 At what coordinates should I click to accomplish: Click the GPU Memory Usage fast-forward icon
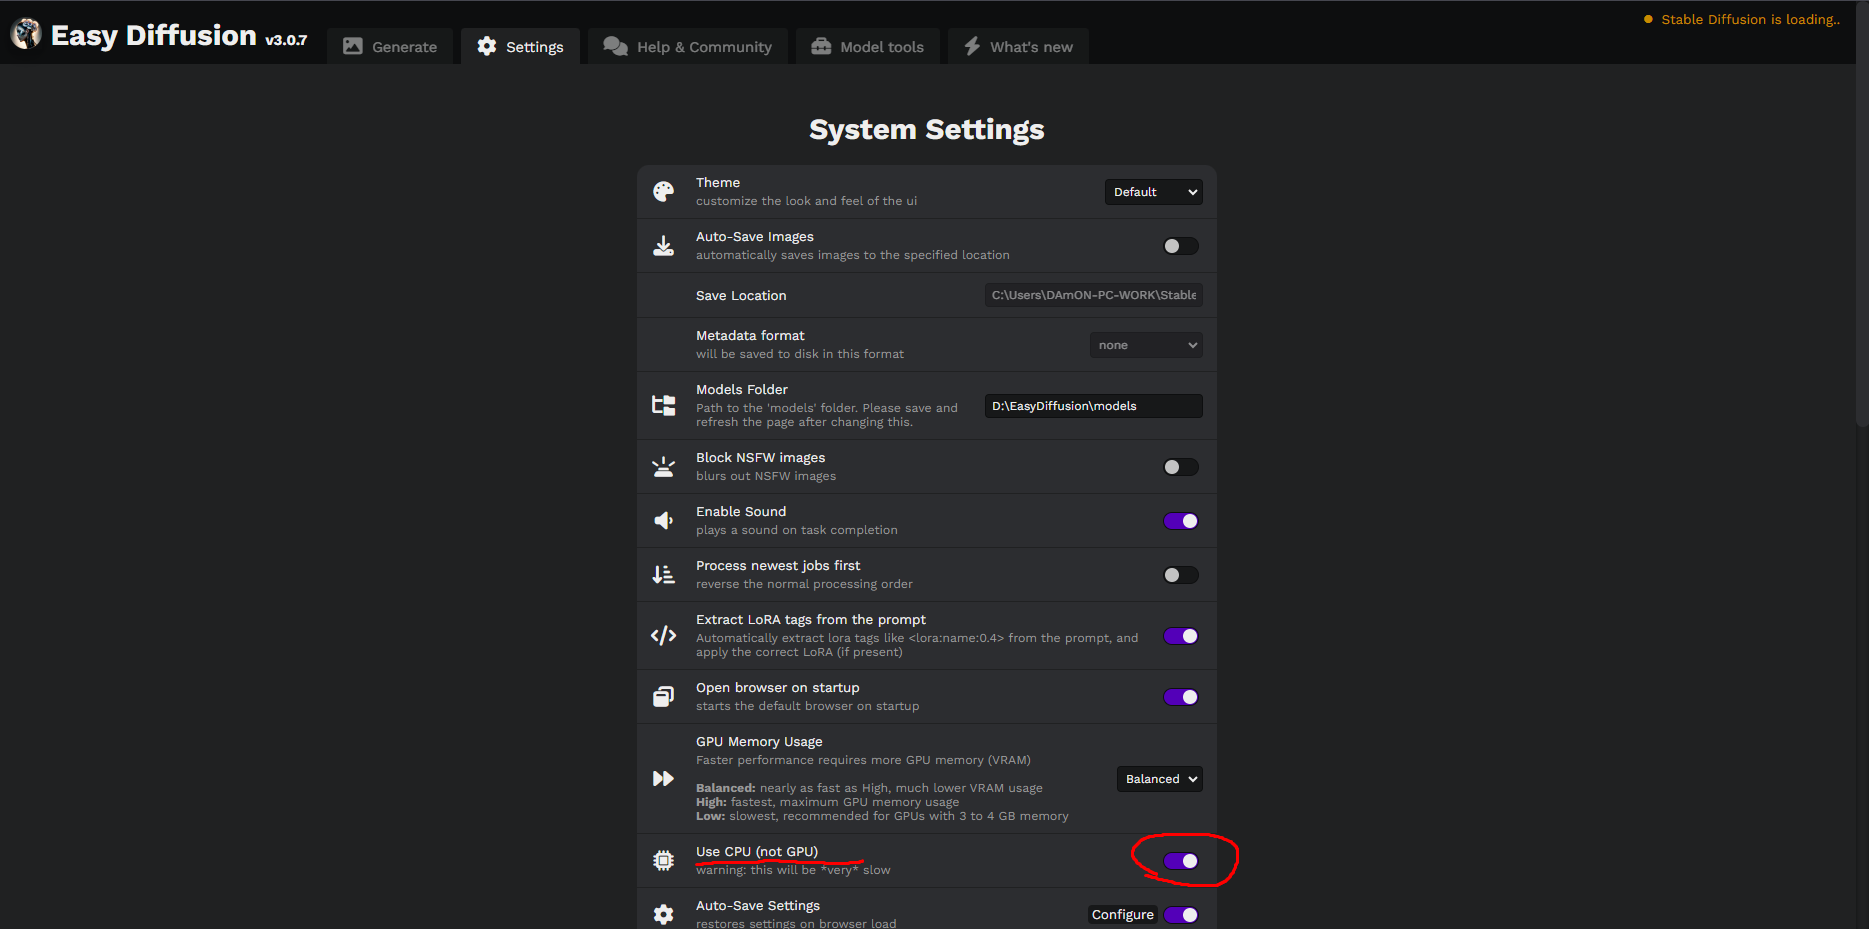[x=663, y=778]
